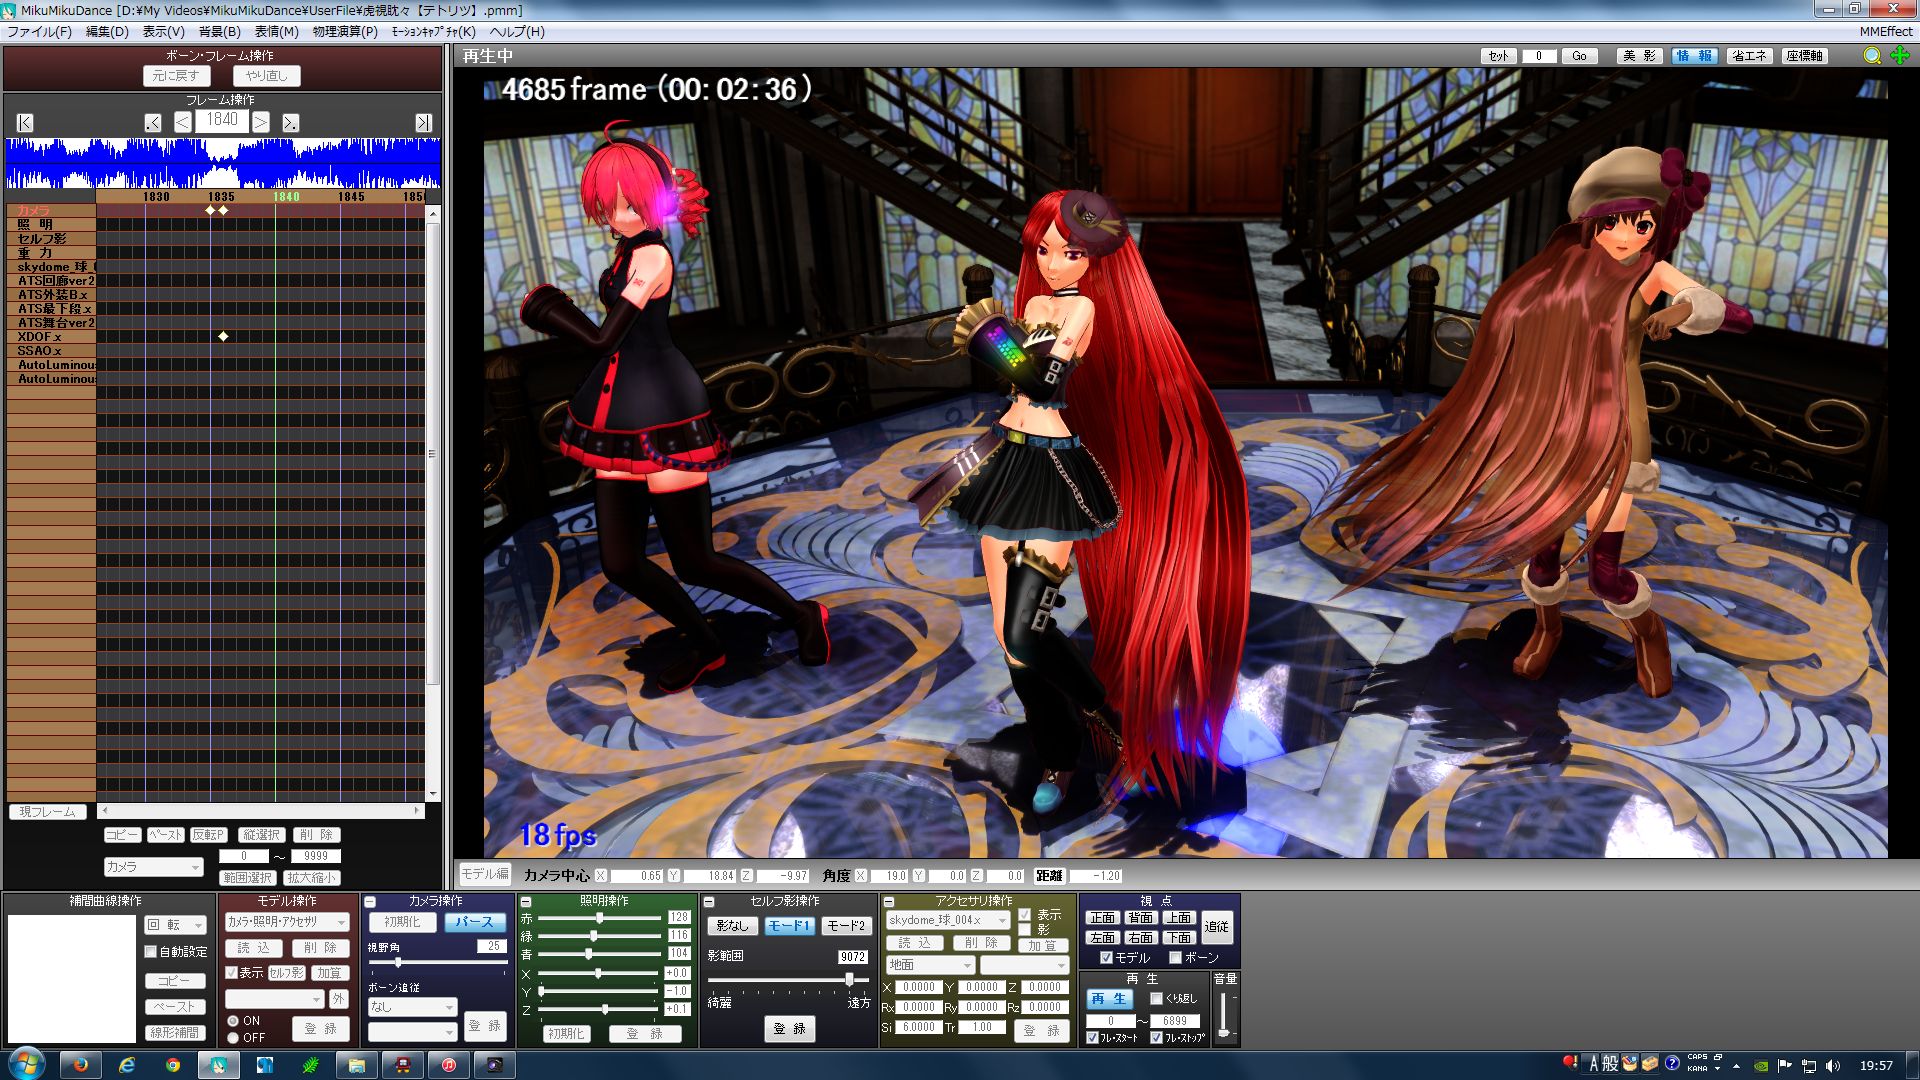This screenshot has height=1080, width=1920.
Task: Collapse the アクセサリ操作 panel minus icon
Action: [x=888, y=902]
